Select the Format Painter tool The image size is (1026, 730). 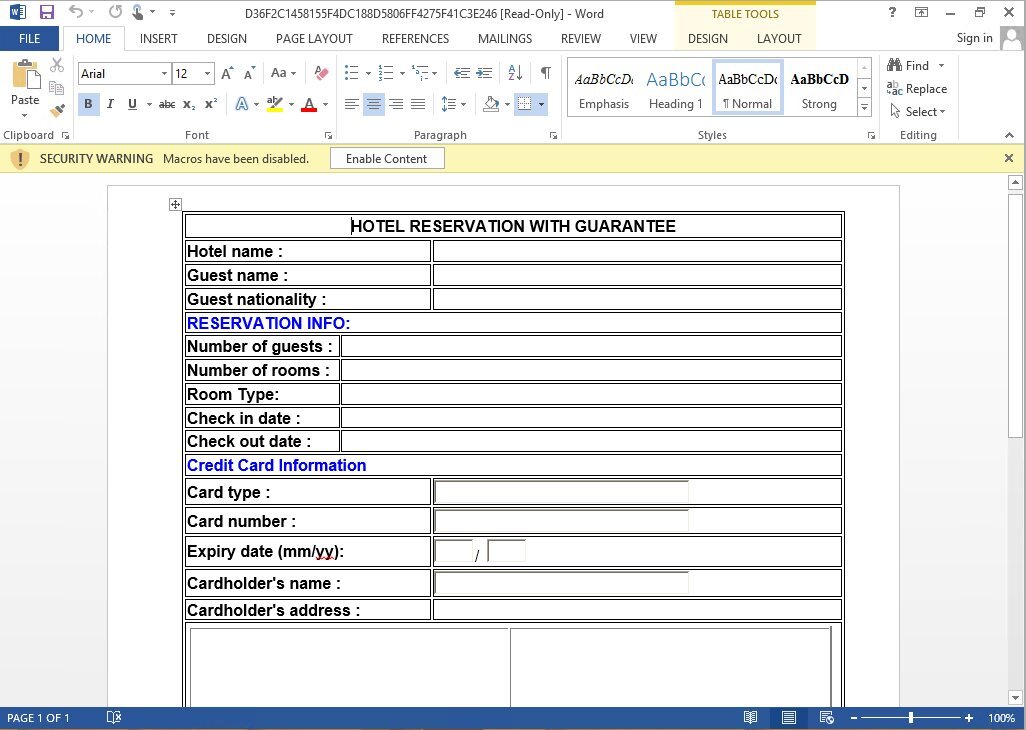tap(57, 110)
